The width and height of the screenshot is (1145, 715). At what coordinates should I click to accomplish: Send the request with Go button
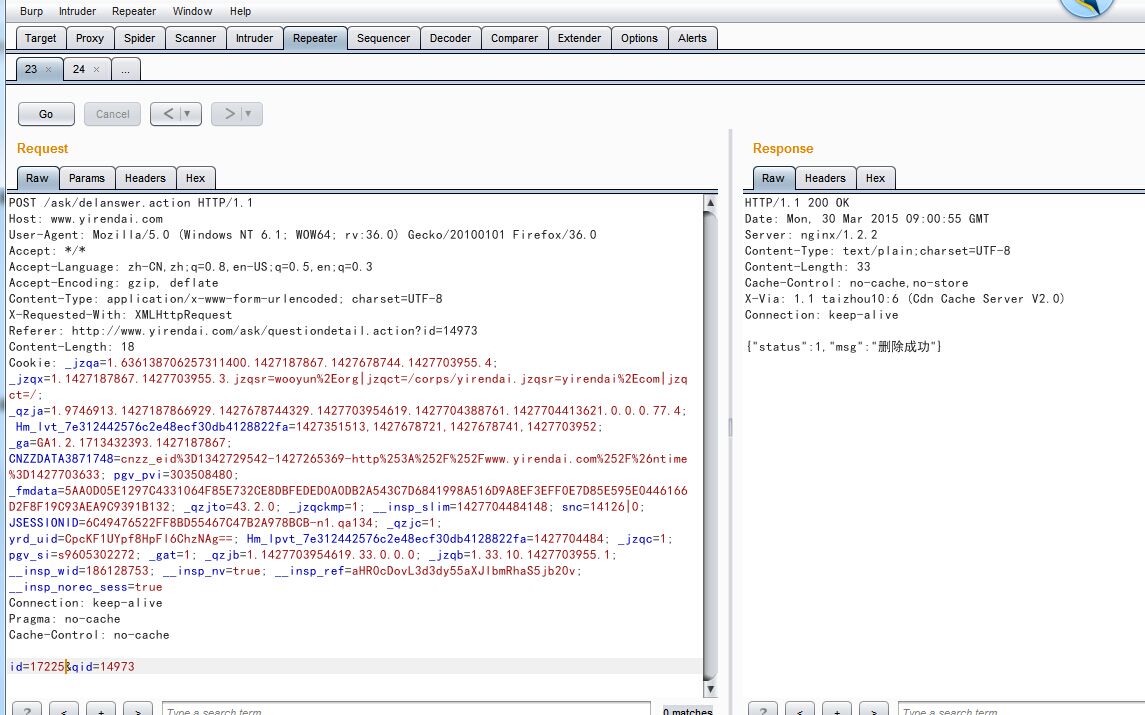pos(46,114)
